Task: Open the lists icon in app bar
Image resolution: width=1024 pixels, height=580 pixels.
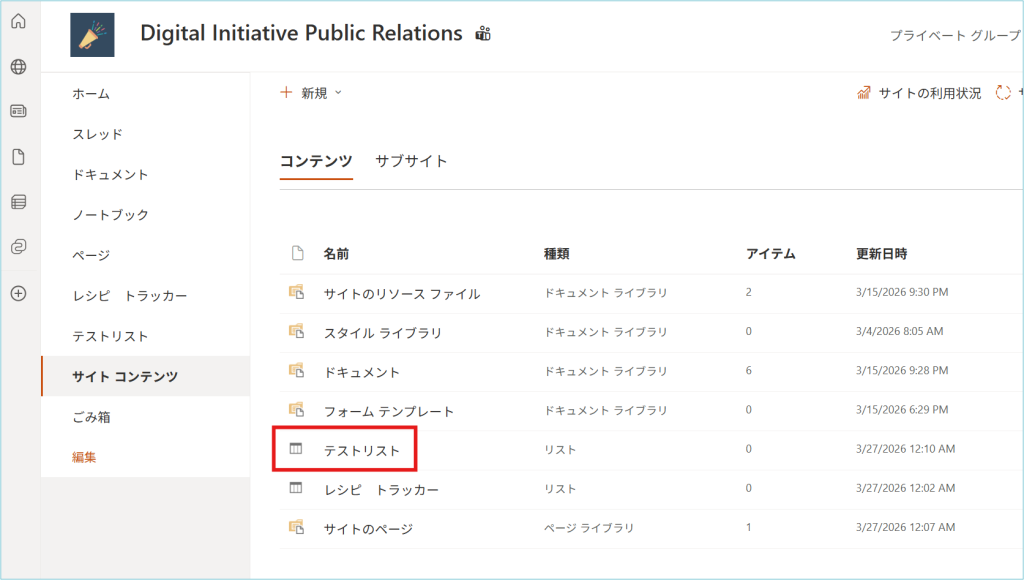Action: pyautogui.click(x=18, y=202)
